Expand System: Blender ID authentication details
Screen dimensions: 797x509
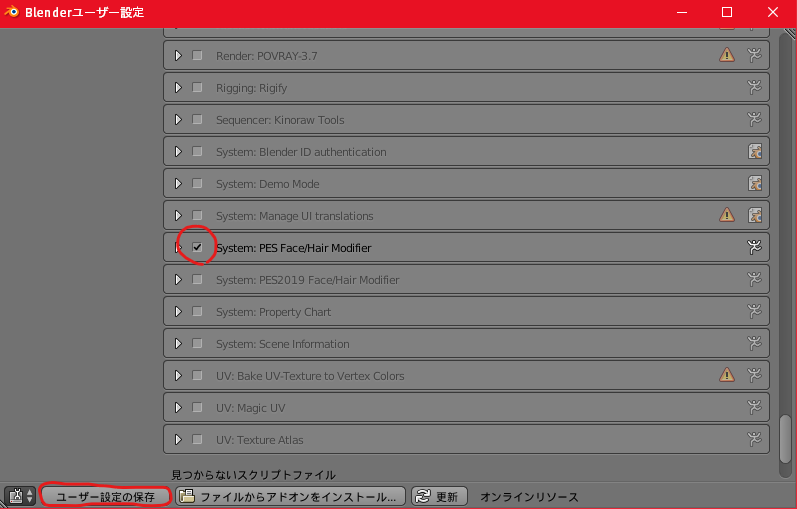pos(178,152)
